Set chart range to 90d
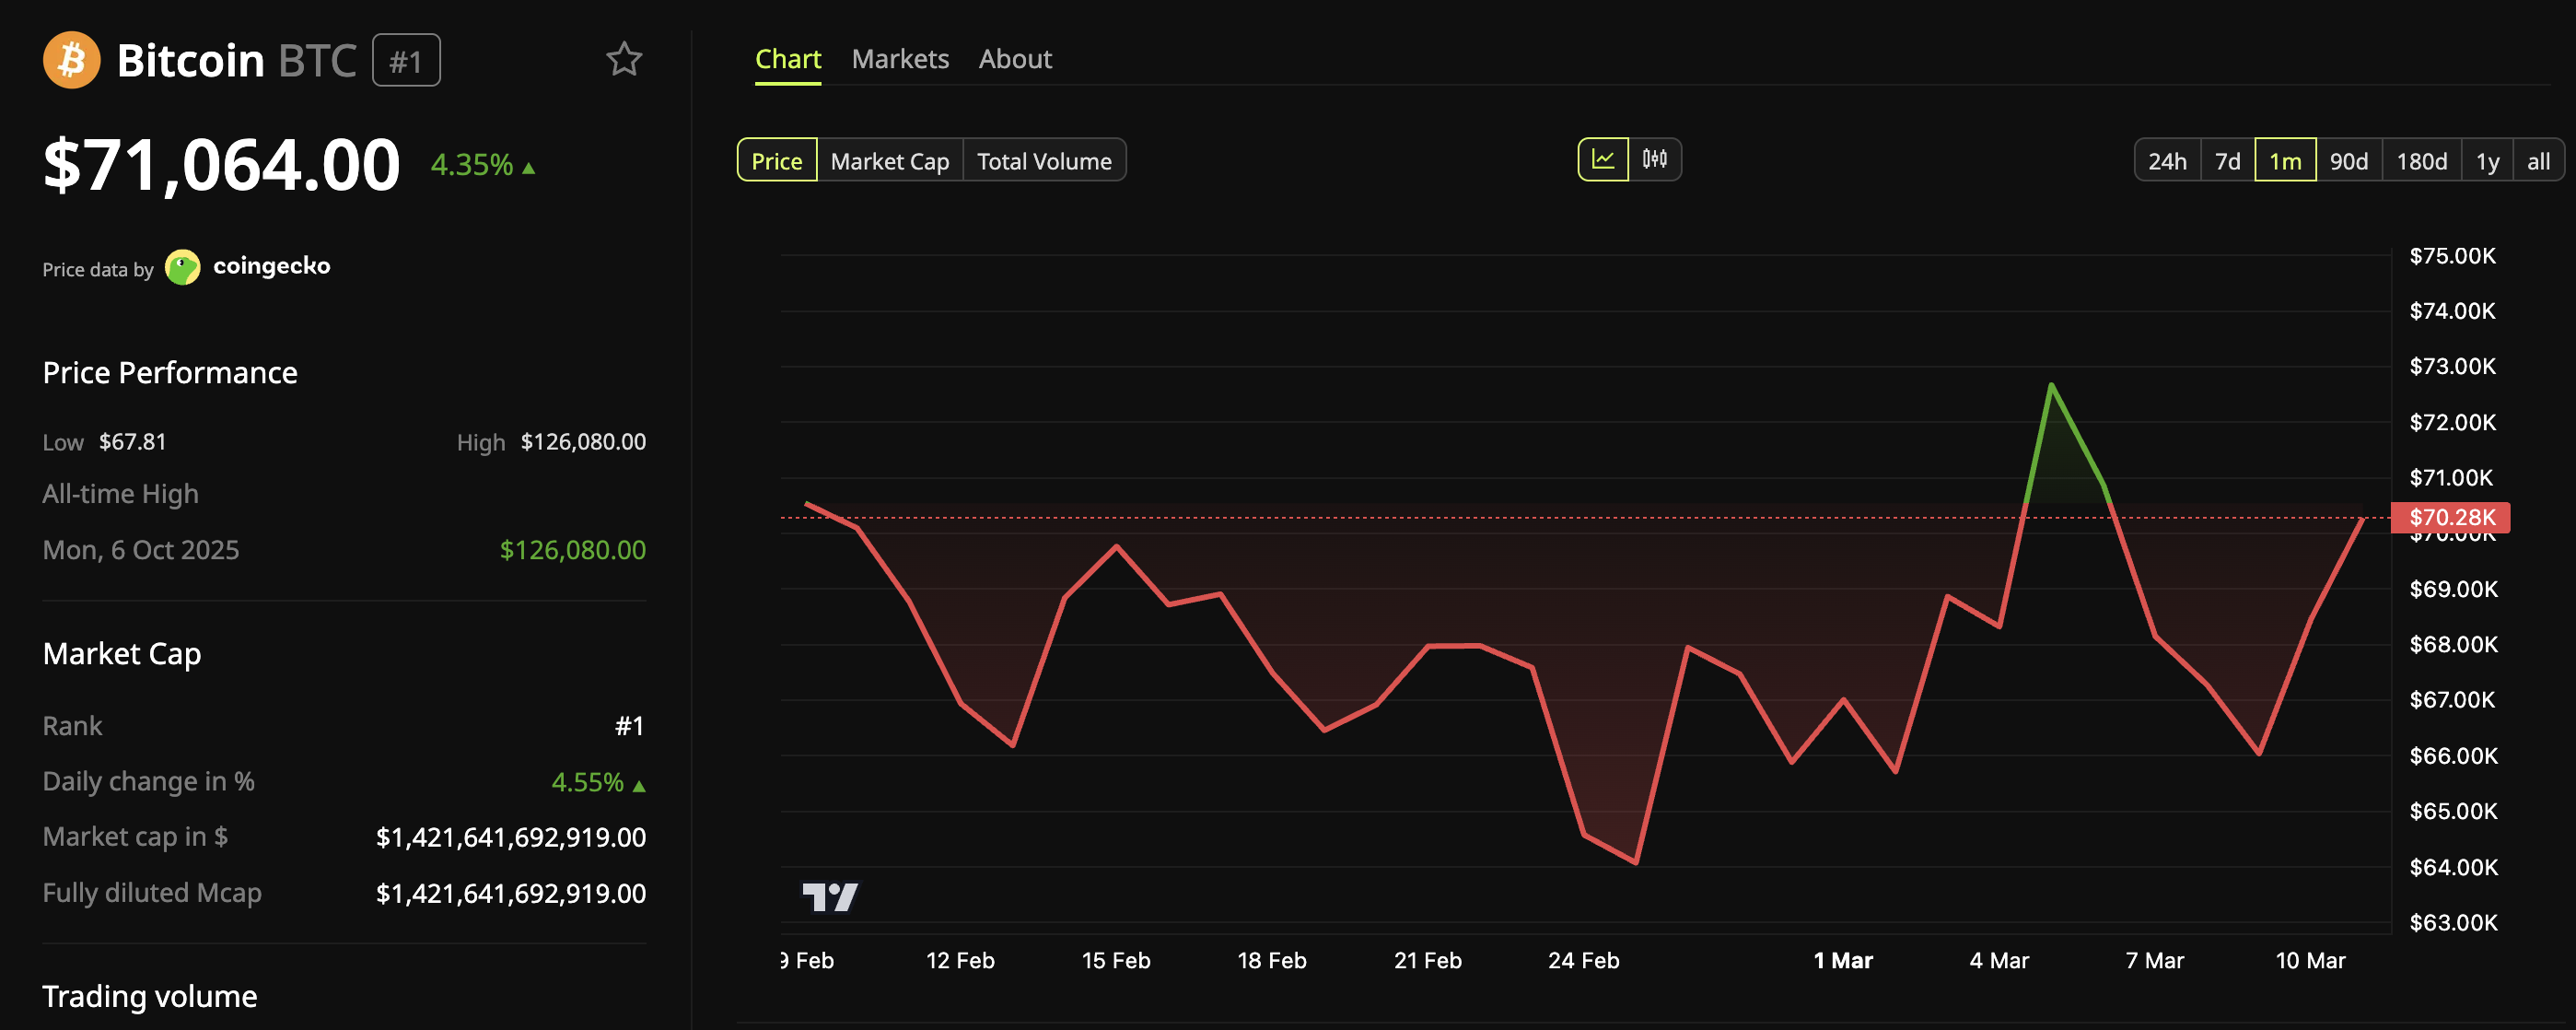 point(2348,161)
